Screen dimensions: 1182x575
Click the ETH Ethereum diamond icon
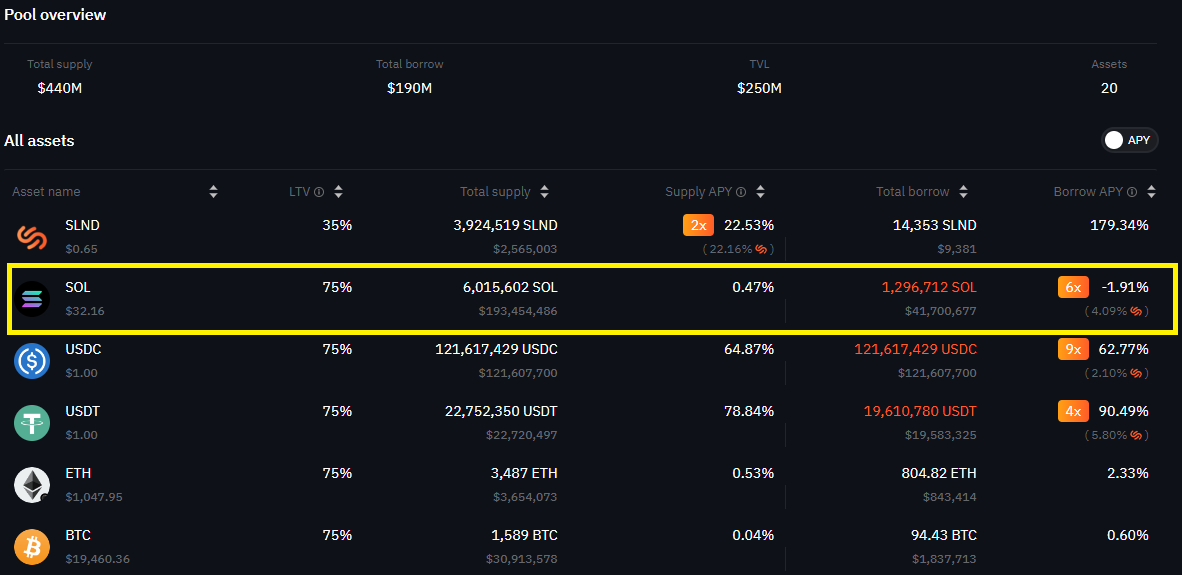[32, 485]
